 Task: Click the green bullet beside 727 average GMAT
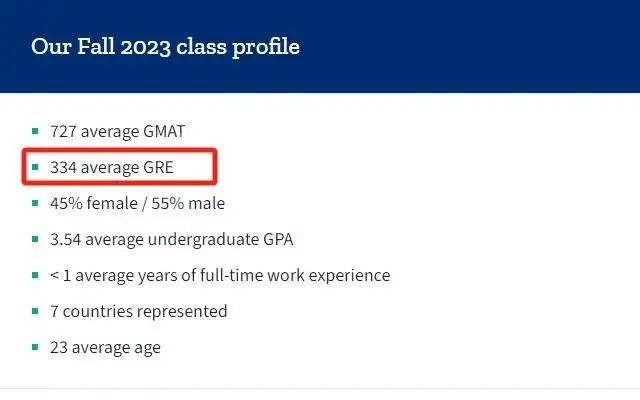point(35,131)
